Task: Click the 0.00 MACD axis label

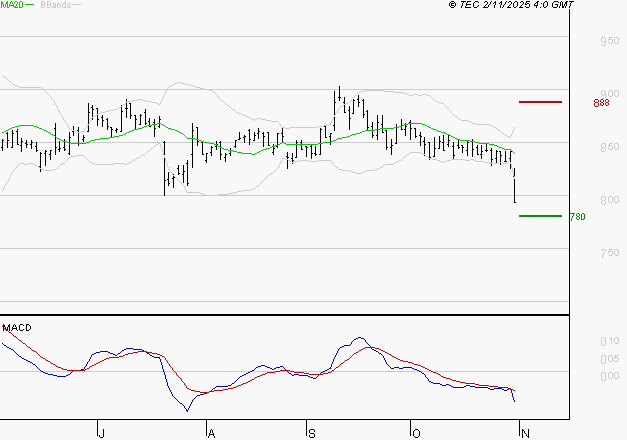Action: (x=609, y=376)
